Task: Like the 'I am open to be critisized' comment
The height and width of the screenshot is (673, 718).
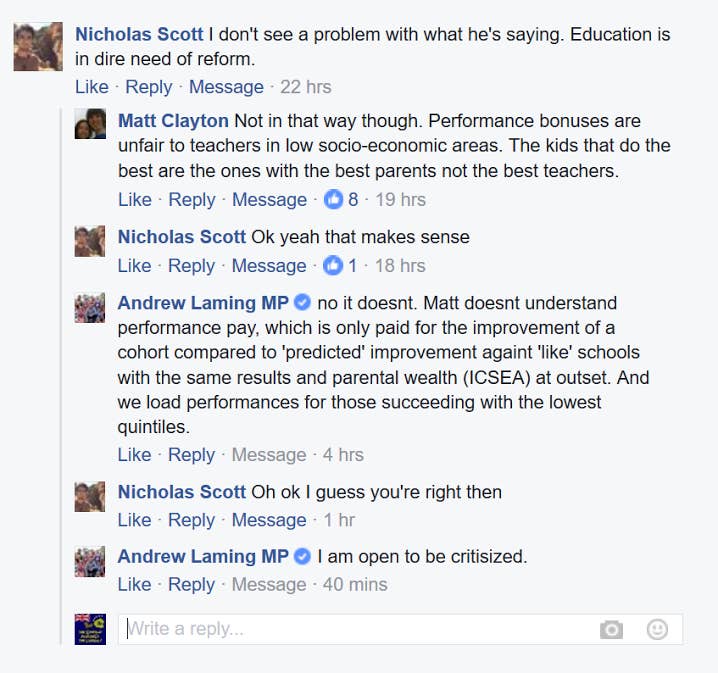Action: click(135, 585)
